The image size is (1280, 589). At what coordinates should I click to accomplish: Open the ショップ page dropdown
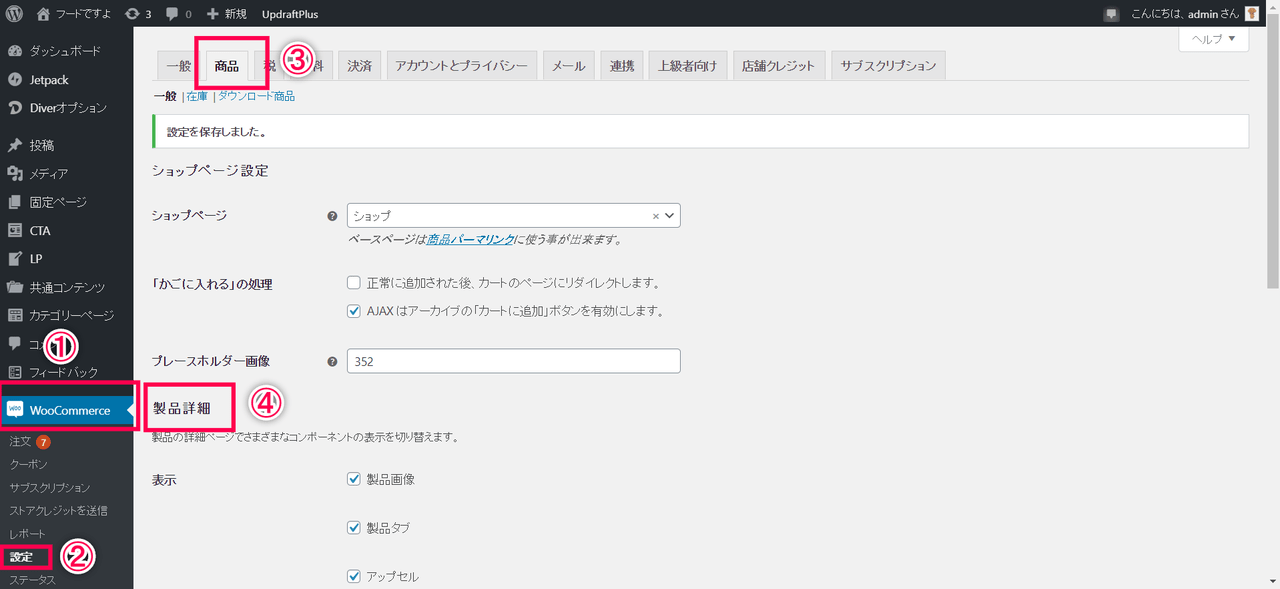[513, 216]
